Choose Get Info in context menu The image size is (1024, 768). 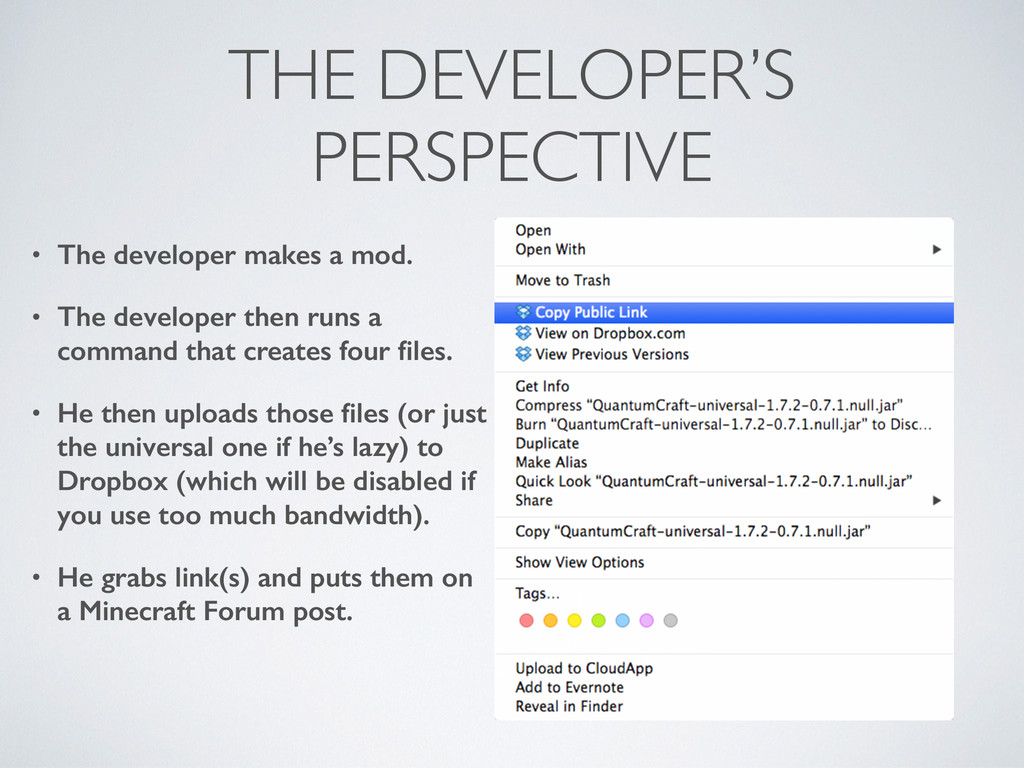tap(724, 386)
